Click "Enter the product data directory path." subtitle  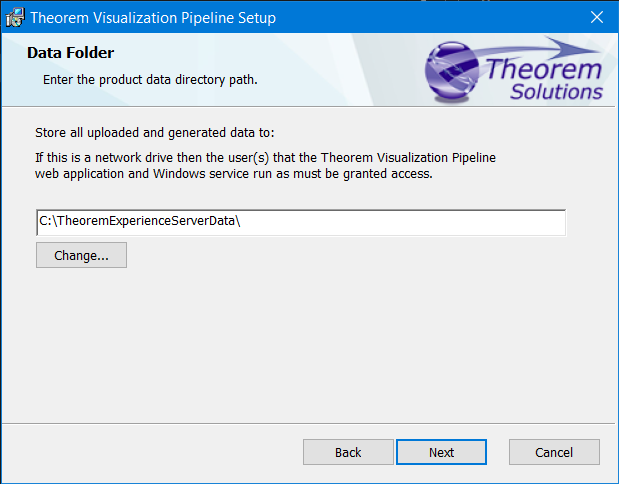coord(150,79)
